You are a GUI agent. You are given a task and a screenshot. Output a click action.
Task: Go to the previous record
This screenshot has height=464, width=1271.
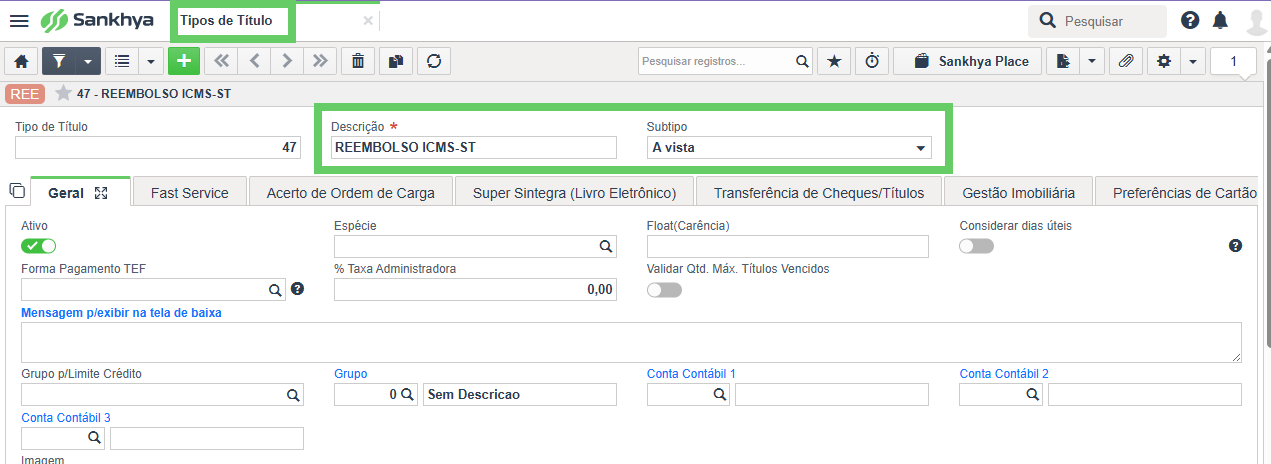[254, 61]
